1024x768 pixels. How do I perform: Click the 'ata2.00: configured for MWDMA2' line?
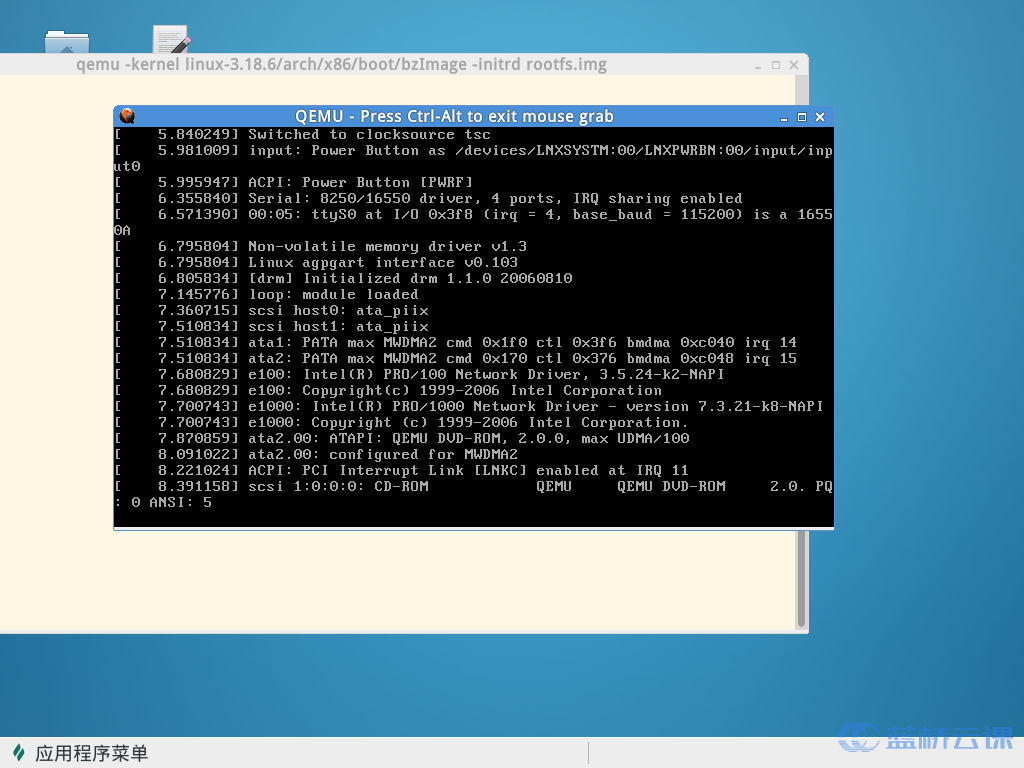coord(316,455)
